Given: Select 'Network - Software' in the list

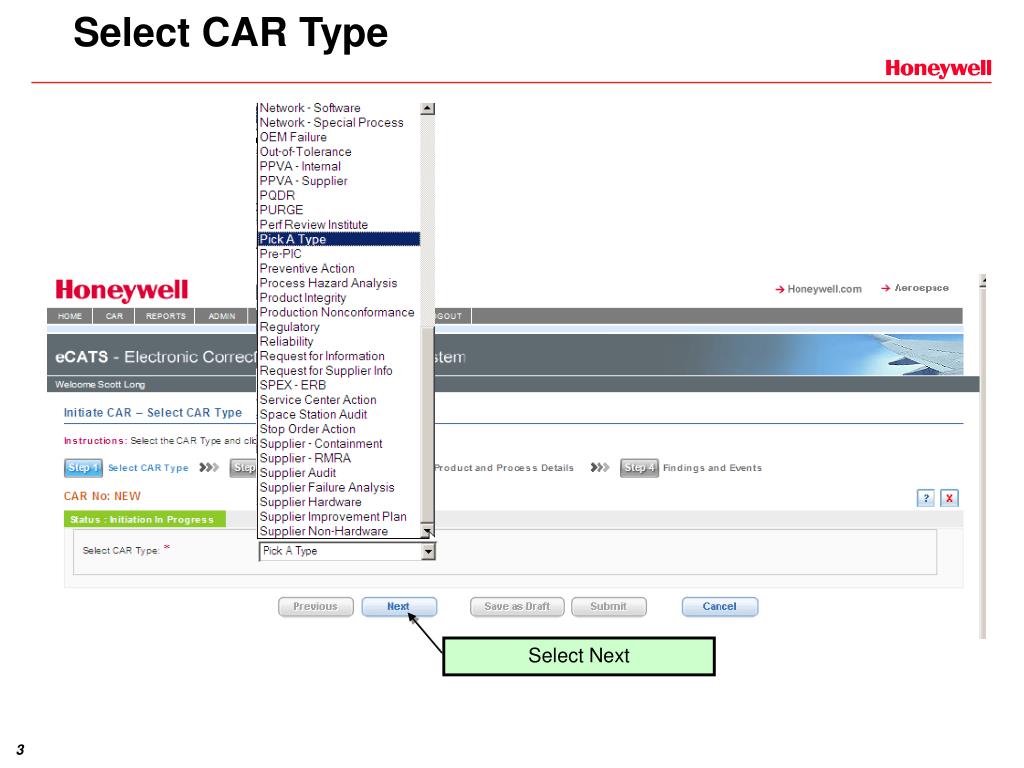Looking at the screenshot, I should (339, 108).
